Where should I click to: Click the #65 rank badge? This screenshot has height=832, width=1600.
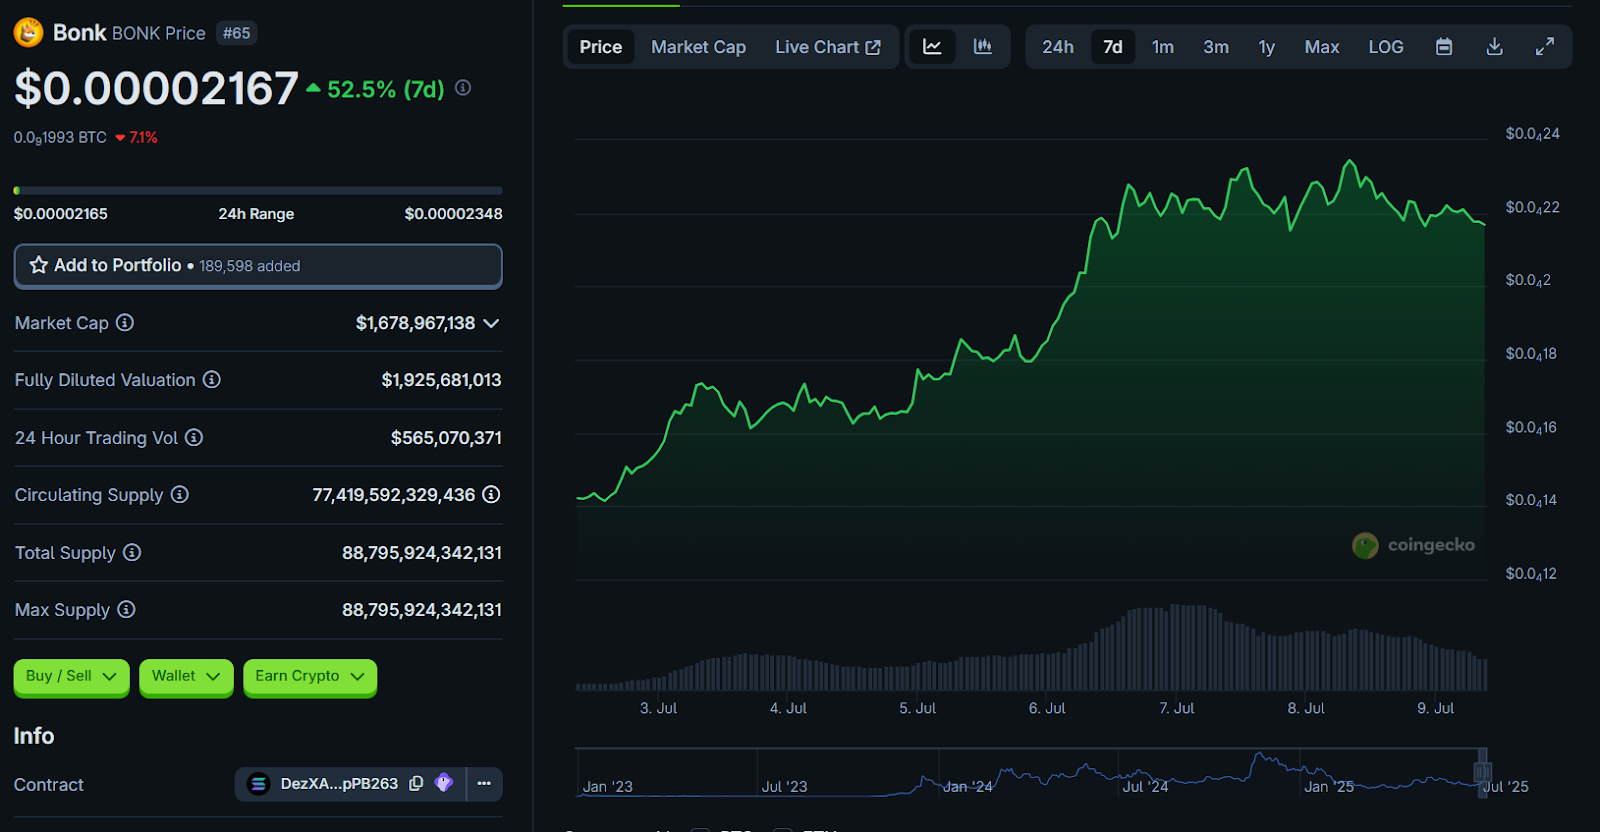click(237, 33)
